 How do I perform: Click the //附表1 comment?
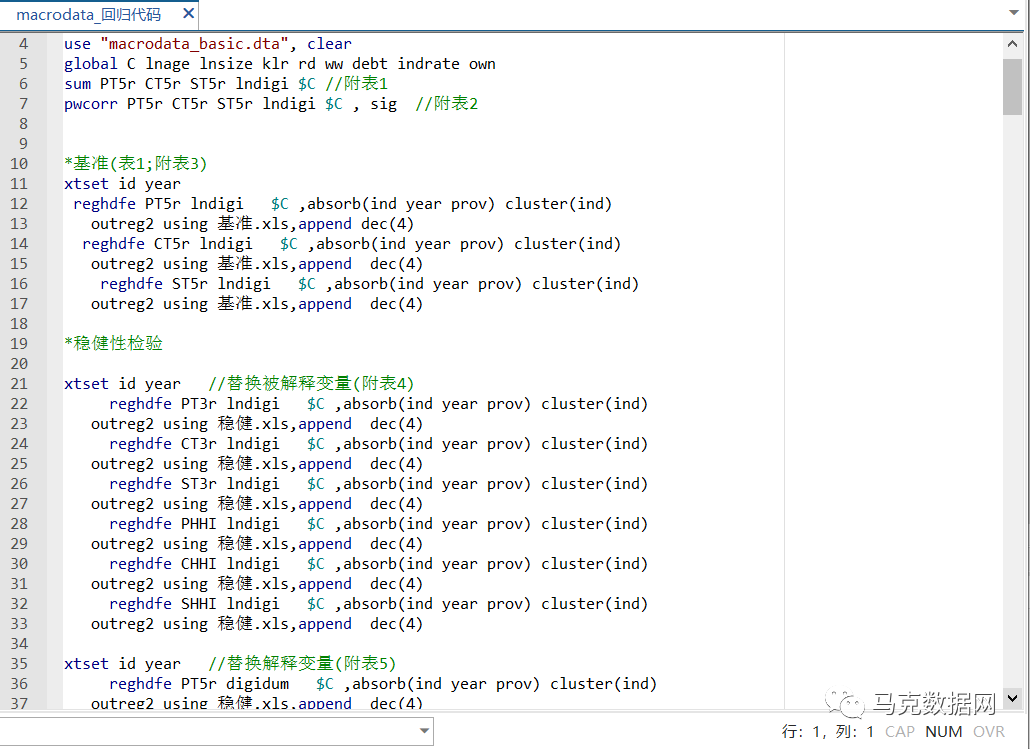[x=356, y=83]
